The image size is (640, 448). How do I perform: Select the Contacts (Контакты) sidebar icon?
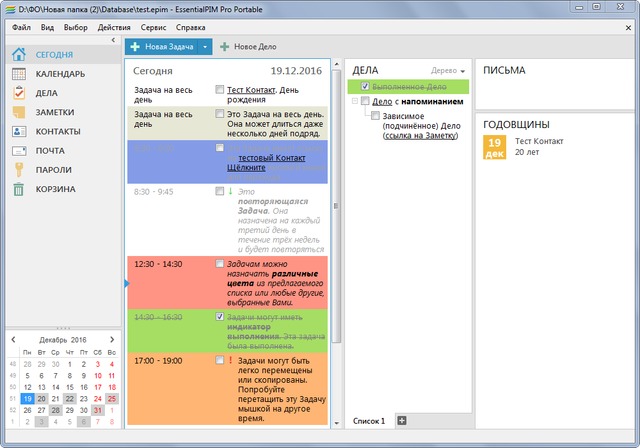19,131
